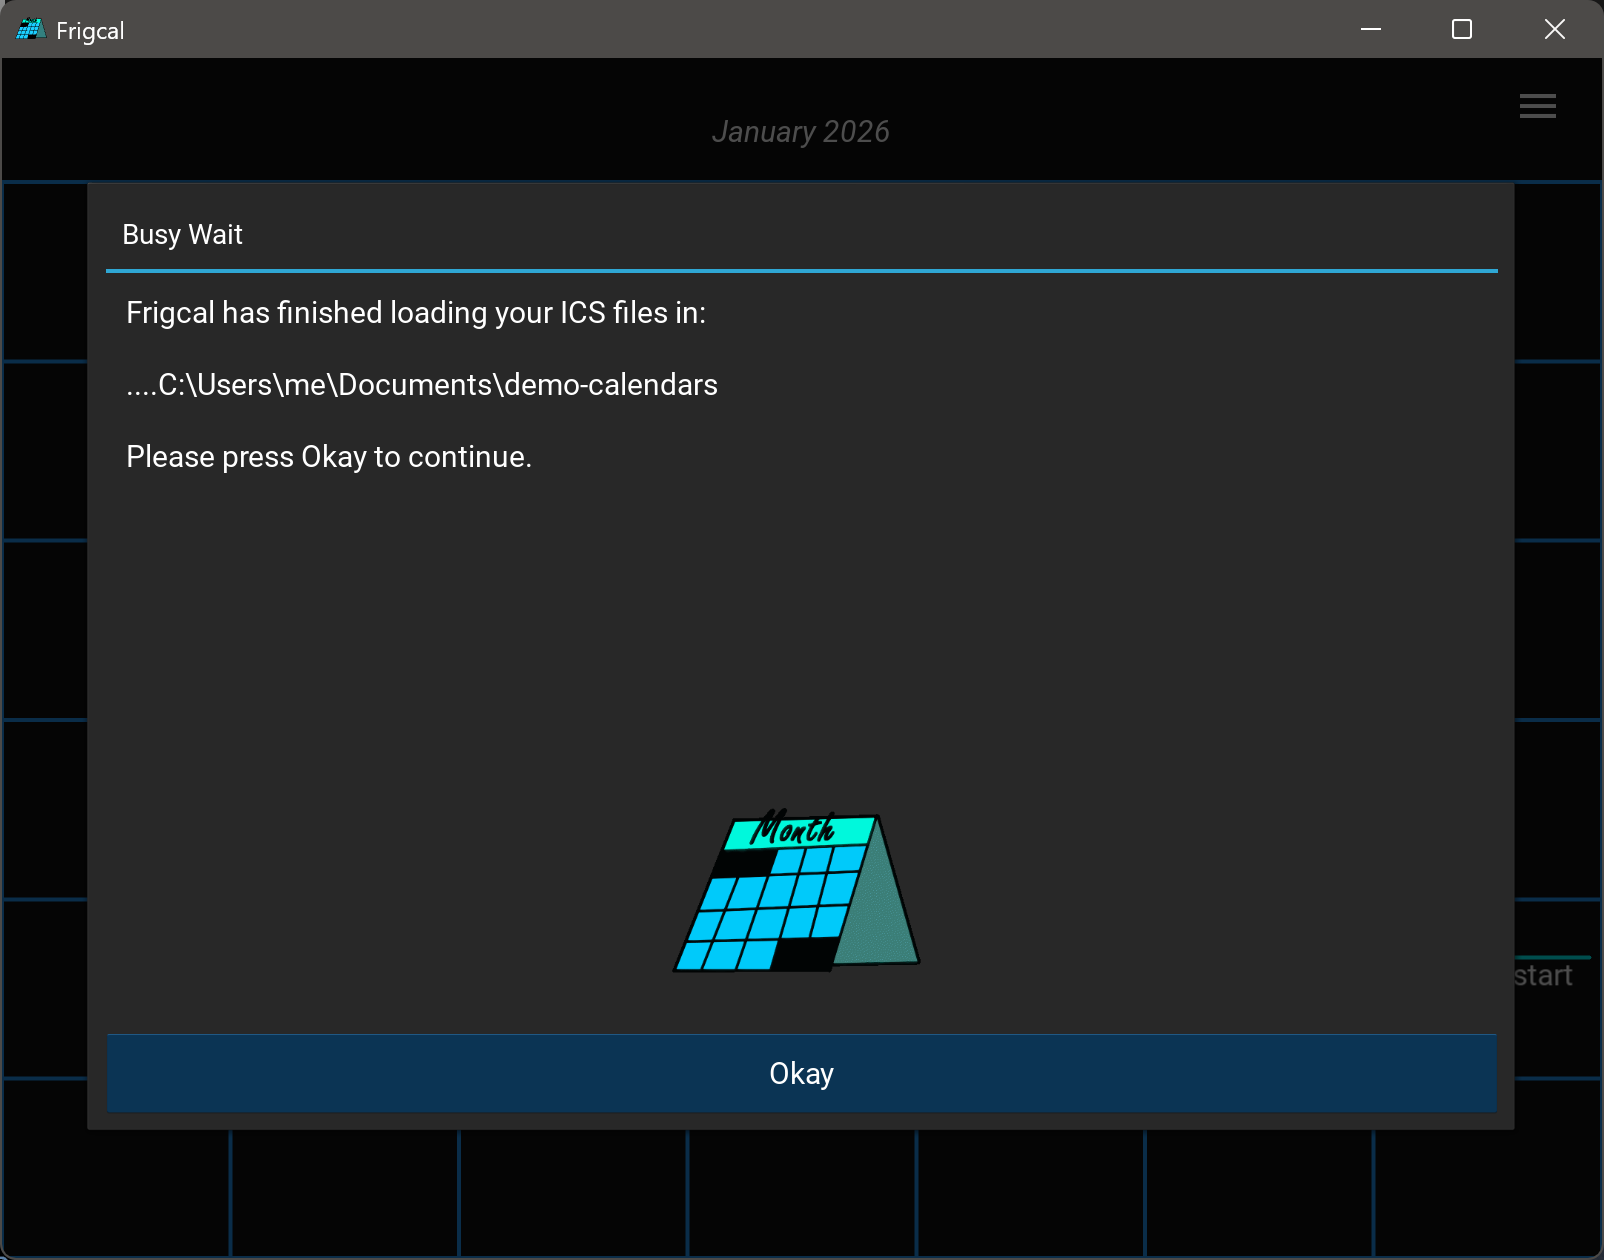This screenshot has height=1260, width=1604.
Task: Minimize the Frigcal window
Action: coord(1370,30)
